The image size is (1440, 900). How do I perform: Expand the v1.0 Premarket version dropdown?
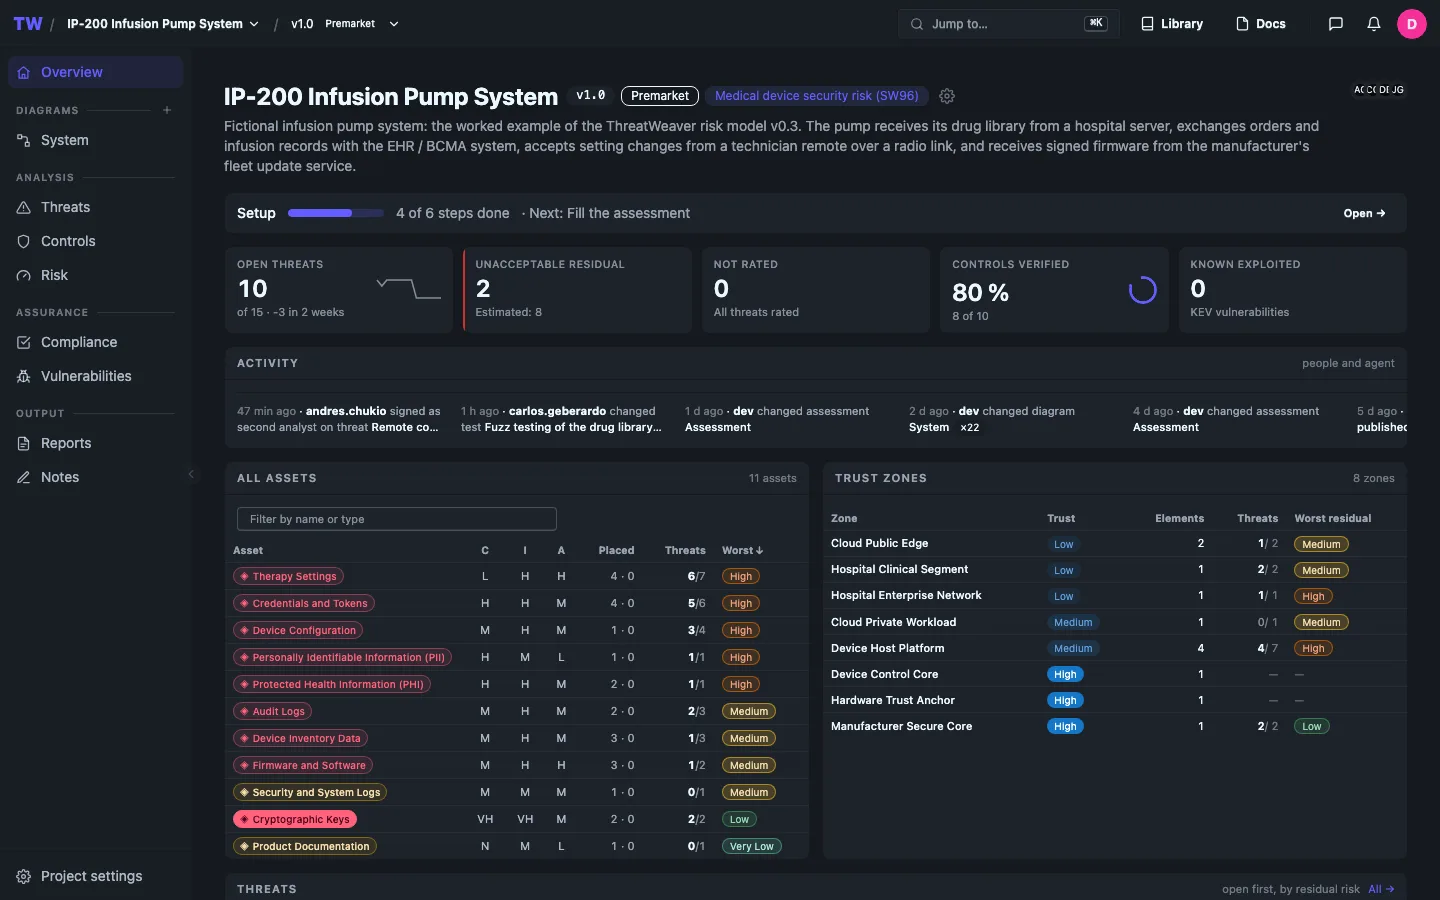(x=345, y=24)
